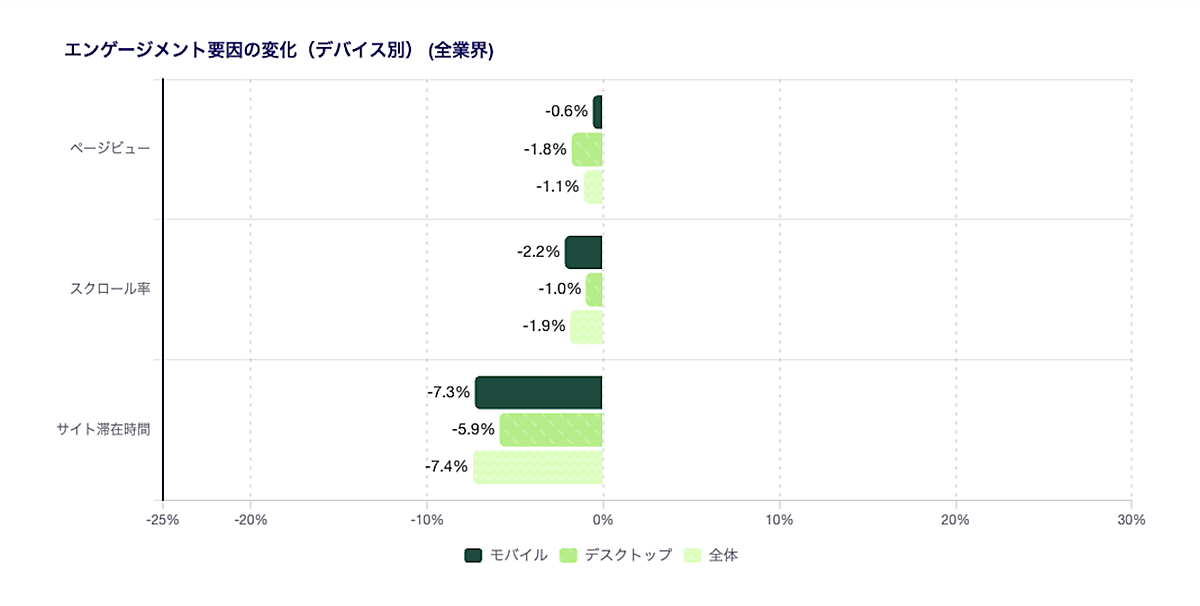The height and width of the screenshot is (606, 1200).
Task: Click the サイト滞在時間 desktop bar (-5.9%)
Action: coord(551,430)
